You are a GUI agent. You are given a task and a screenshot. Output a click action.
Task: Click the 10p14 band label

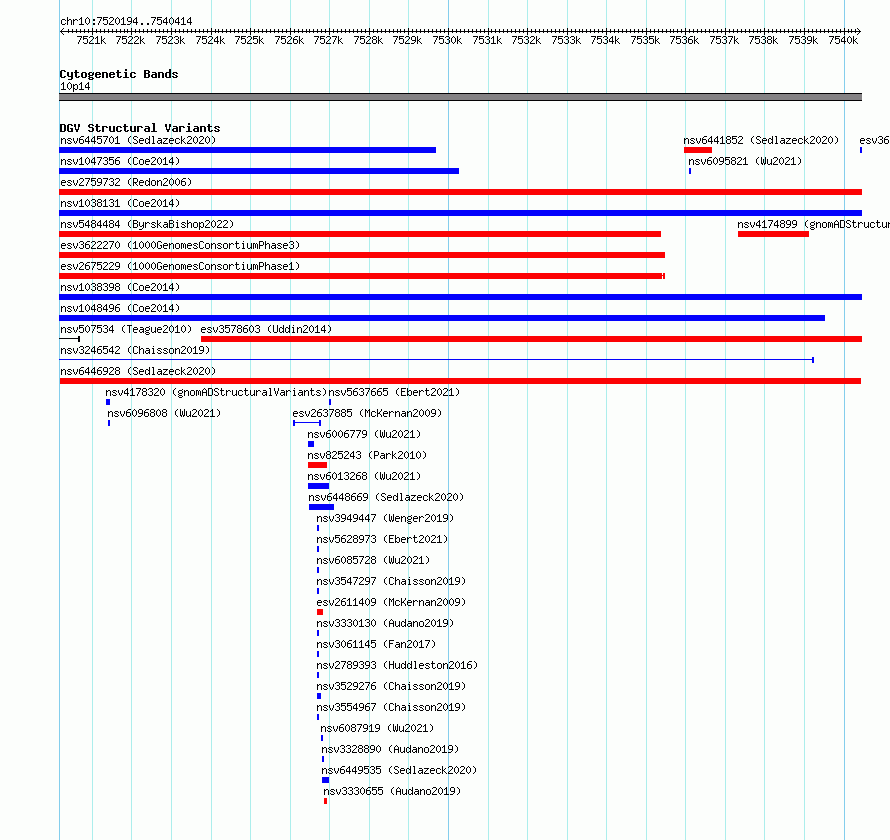coord(75,86)
